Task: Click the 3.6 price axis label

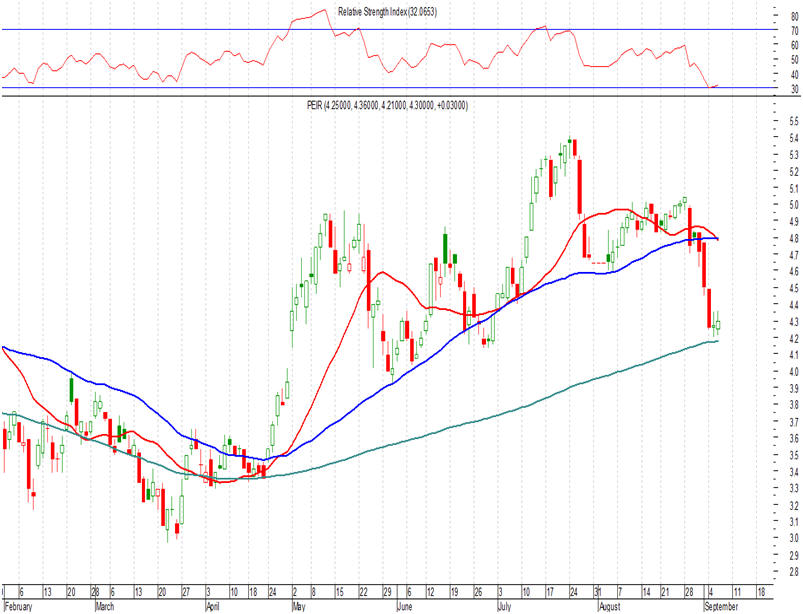Action: click(794, 438)
